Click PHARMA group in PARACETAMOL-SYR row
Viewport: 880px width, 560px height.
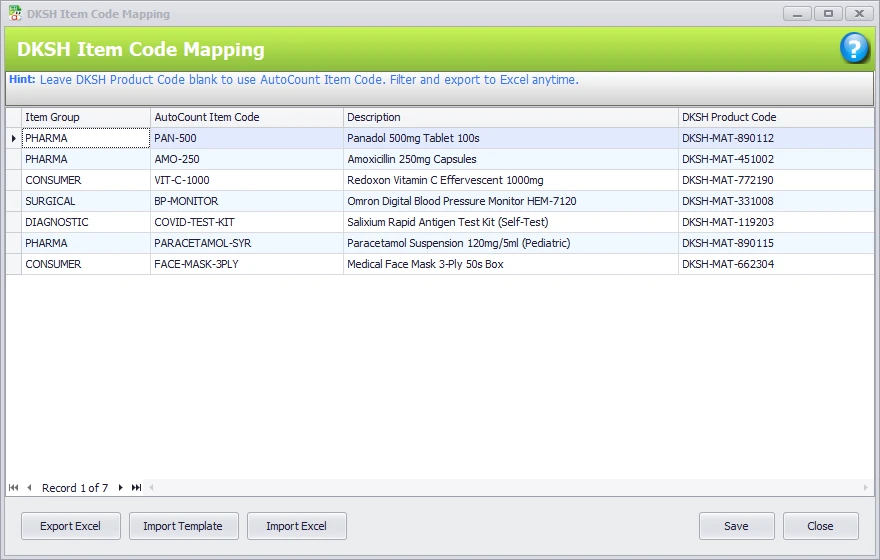tap(86, 243)
